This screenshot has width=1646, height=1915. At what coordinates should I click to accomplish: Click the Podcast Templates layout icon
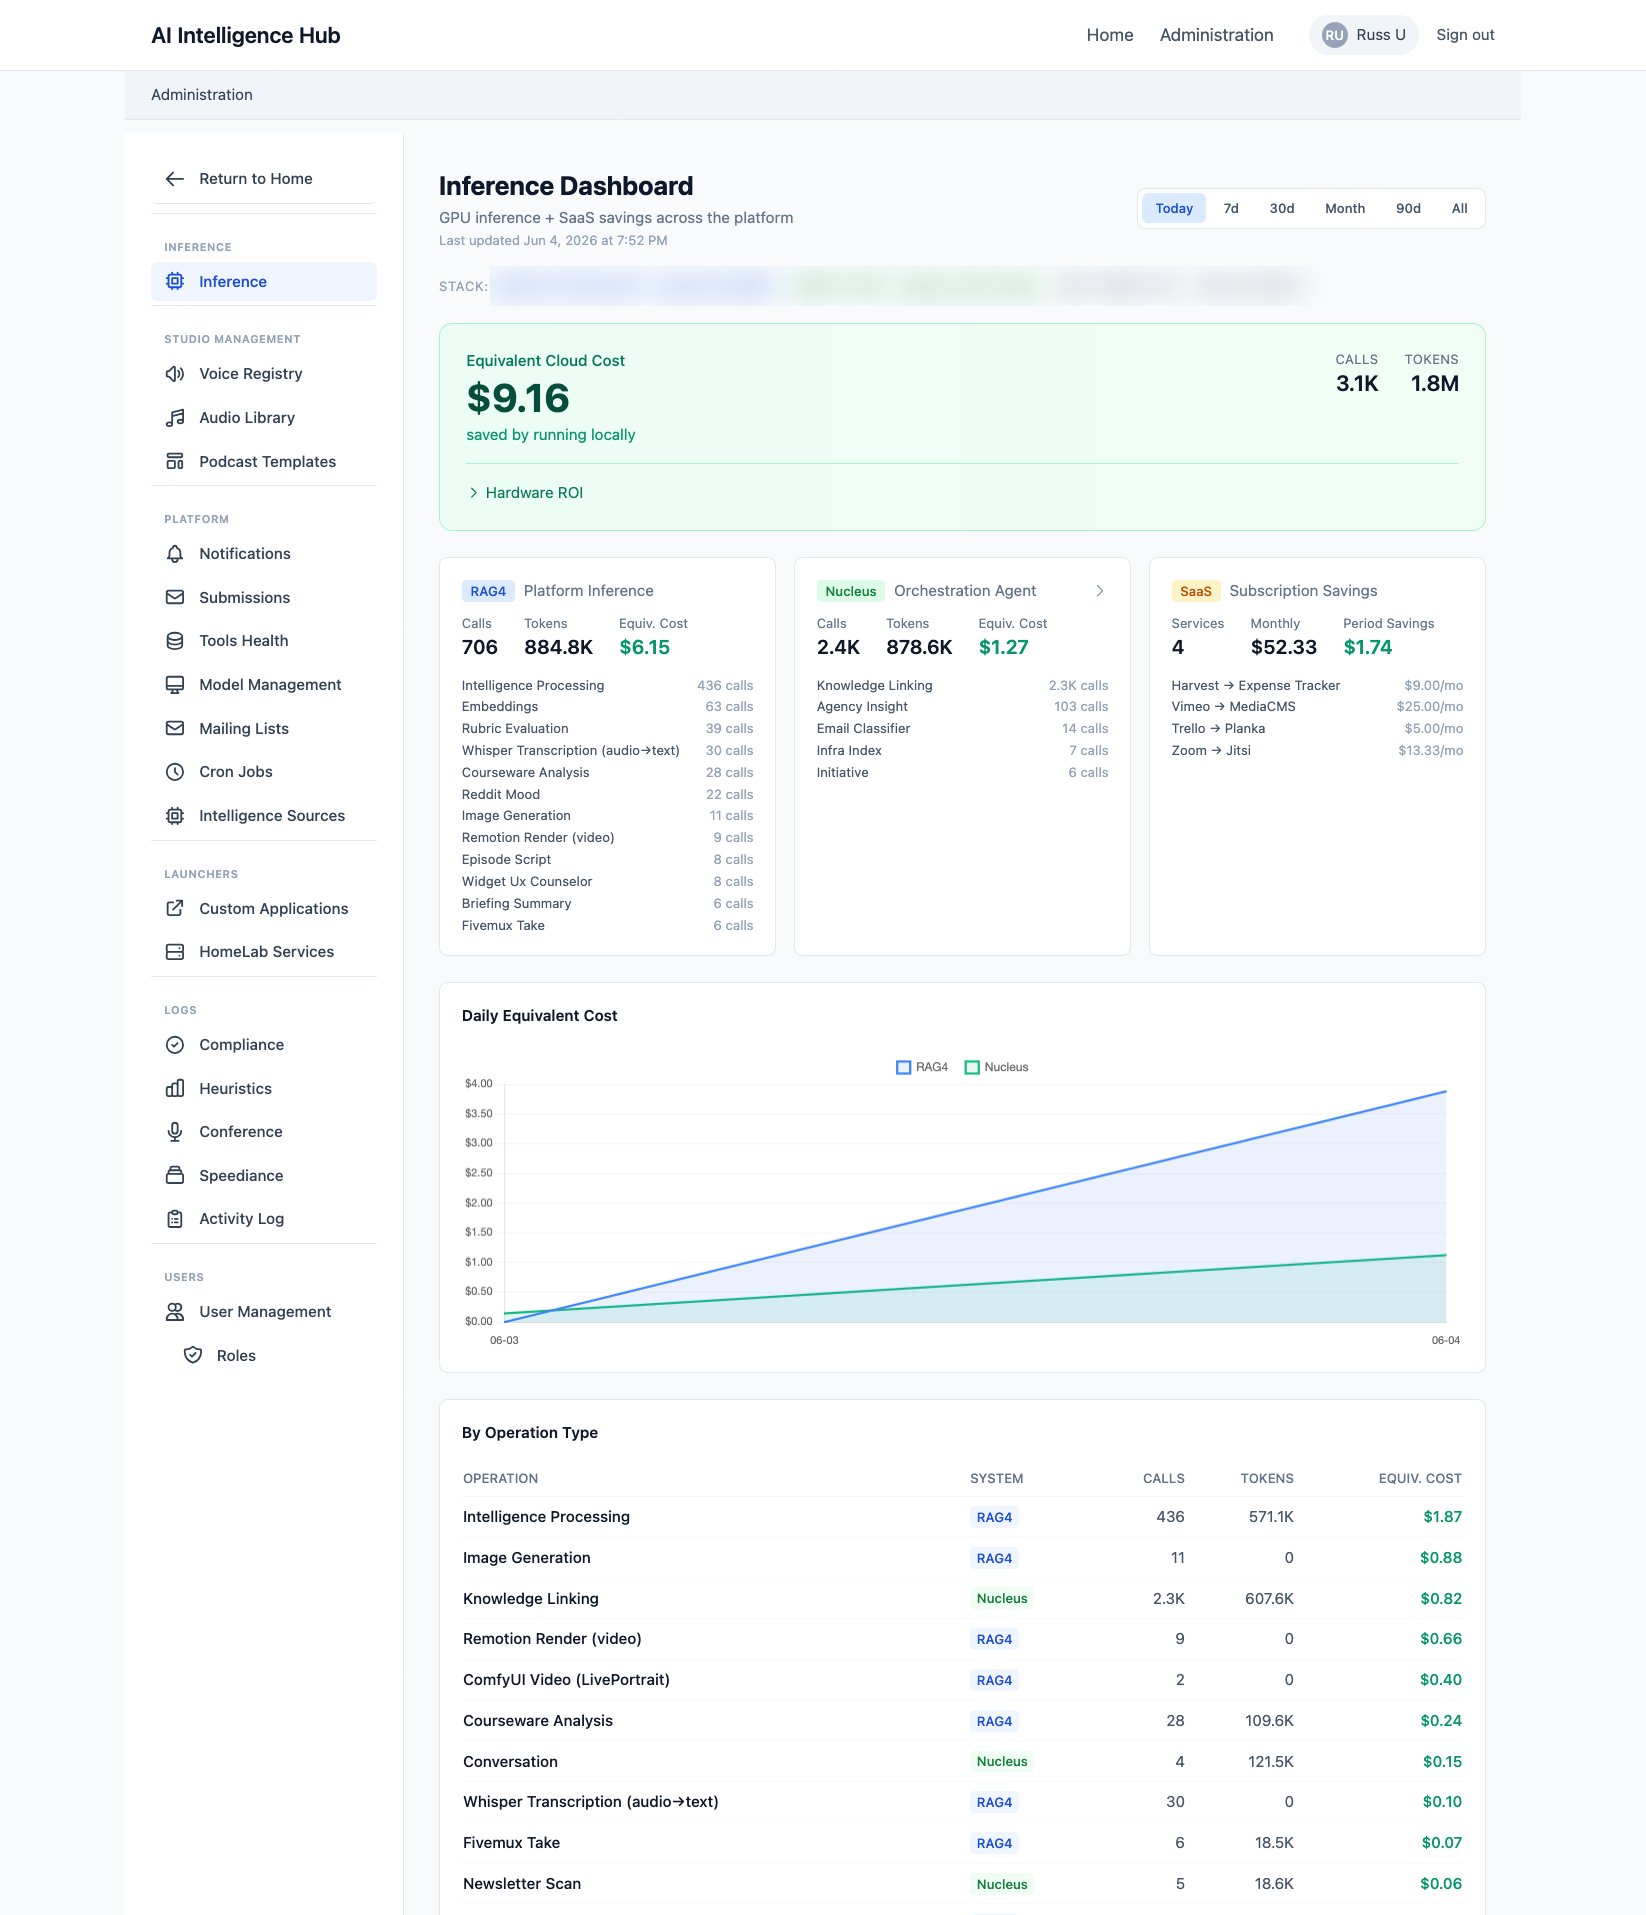(175, 462)
